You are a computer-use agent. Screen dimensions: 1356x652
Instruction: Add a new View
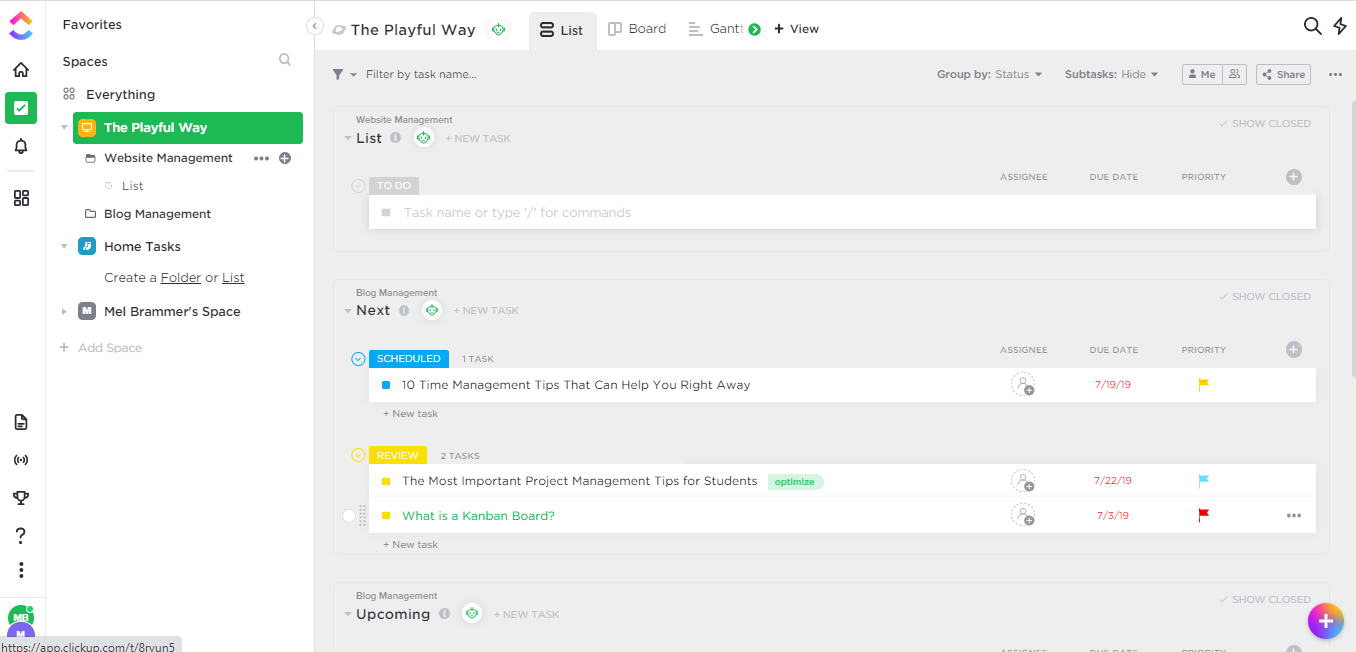797,29
